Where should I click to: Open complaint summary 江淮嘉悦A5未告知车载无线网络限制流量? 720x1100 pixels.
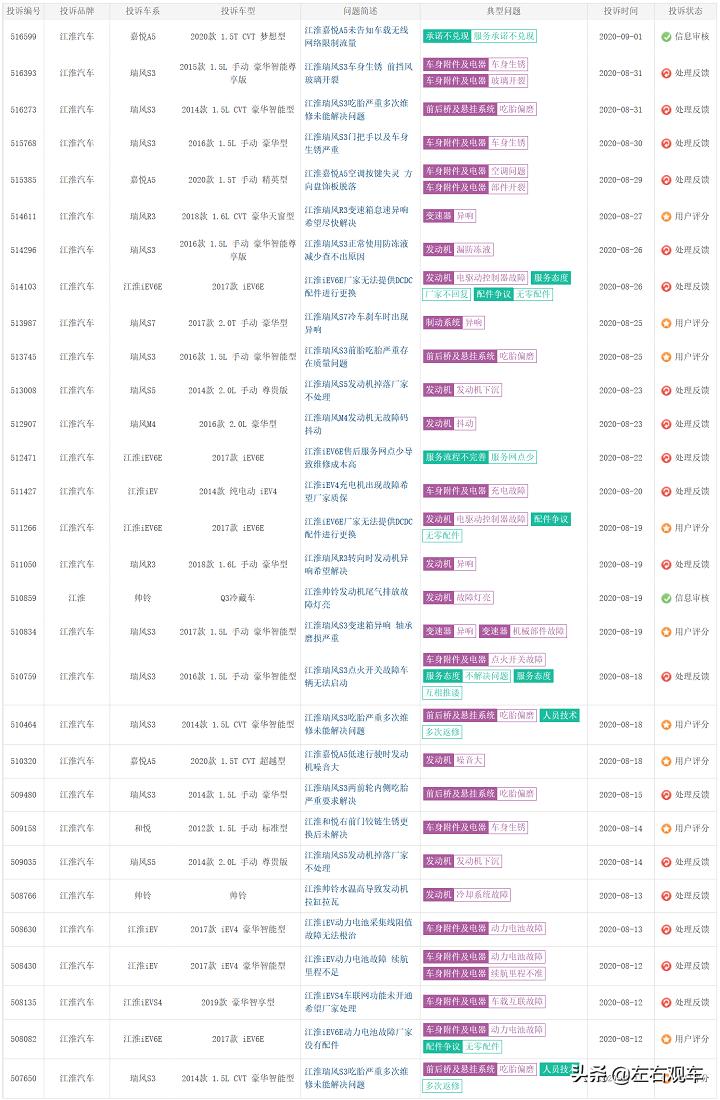[356, 36]
